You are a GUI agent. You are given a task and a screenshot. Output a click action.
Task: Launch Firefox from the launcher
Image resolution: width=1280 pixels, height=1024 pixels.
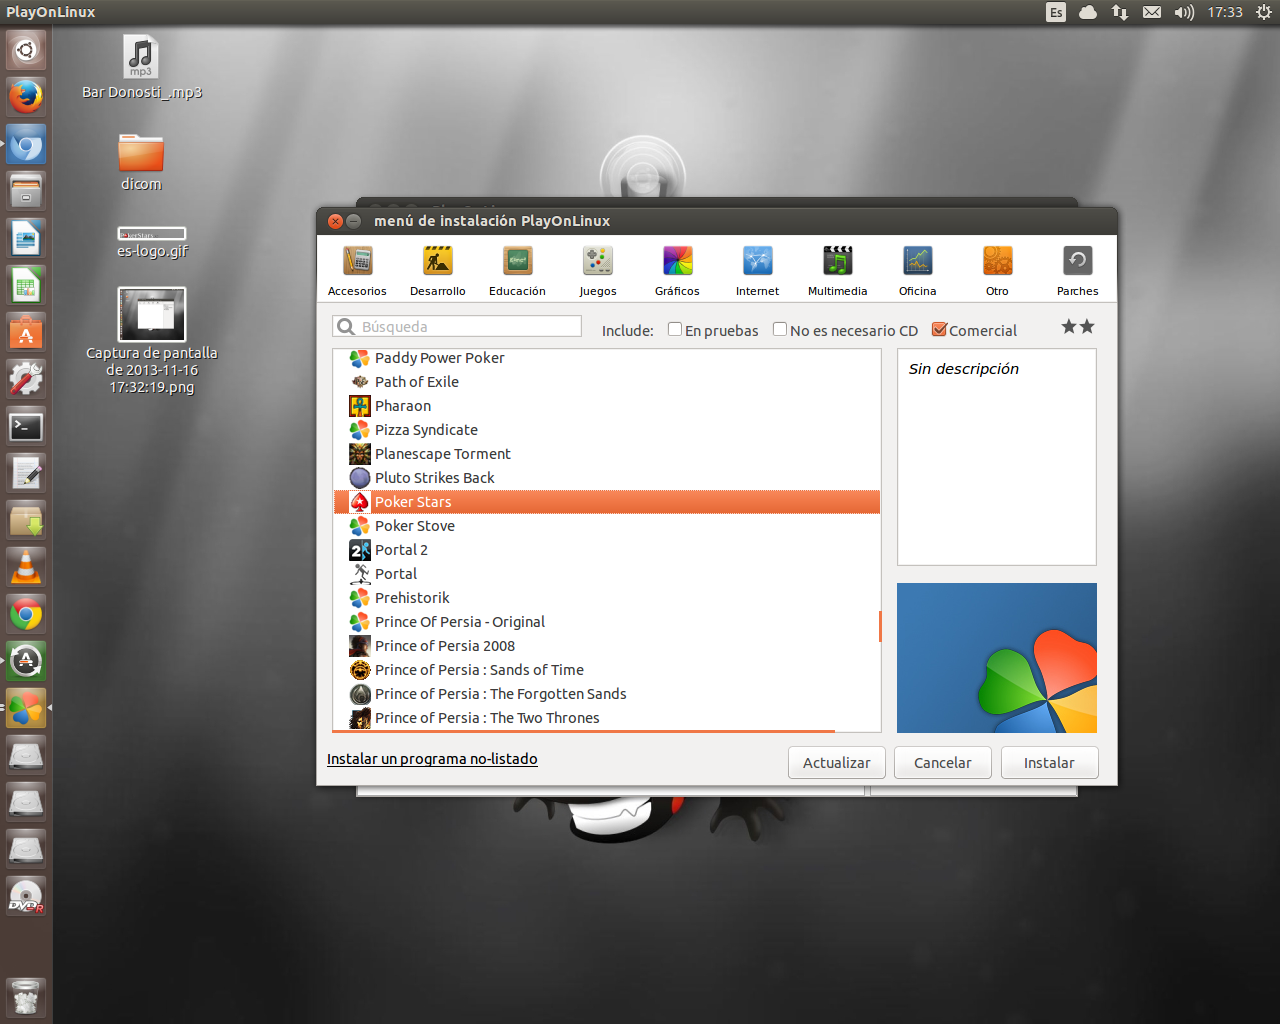[26, 97]
